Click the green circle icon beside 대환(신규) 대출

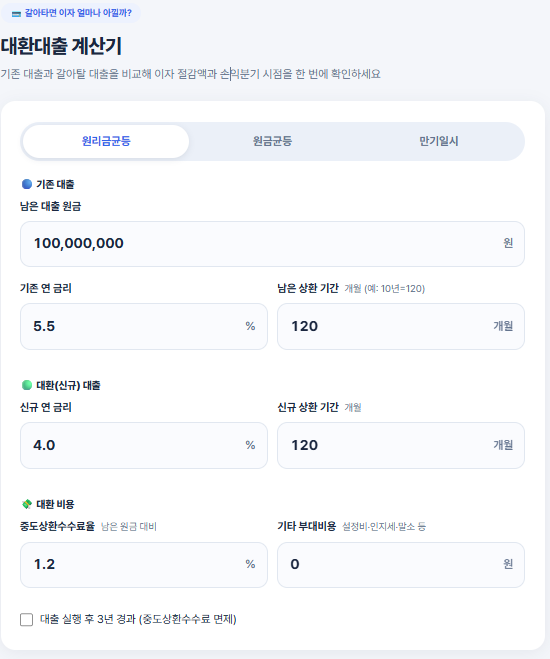point(27,385)
